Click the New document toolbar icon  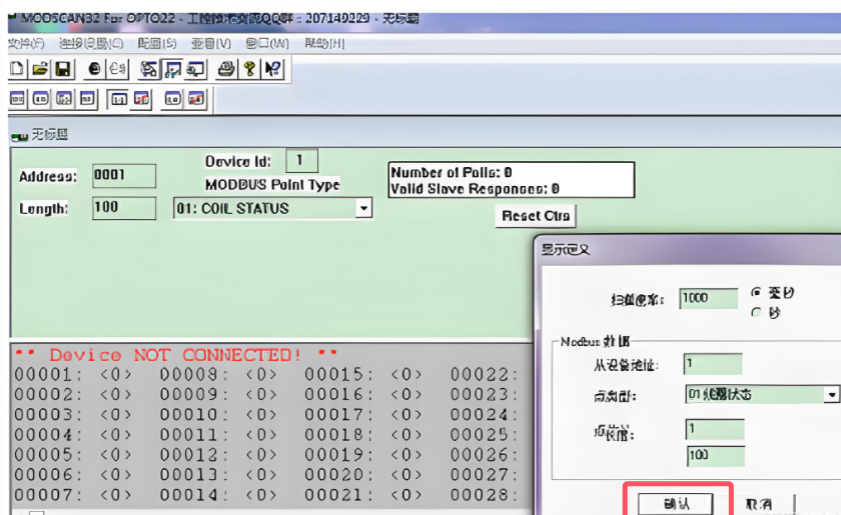point(17,69)
